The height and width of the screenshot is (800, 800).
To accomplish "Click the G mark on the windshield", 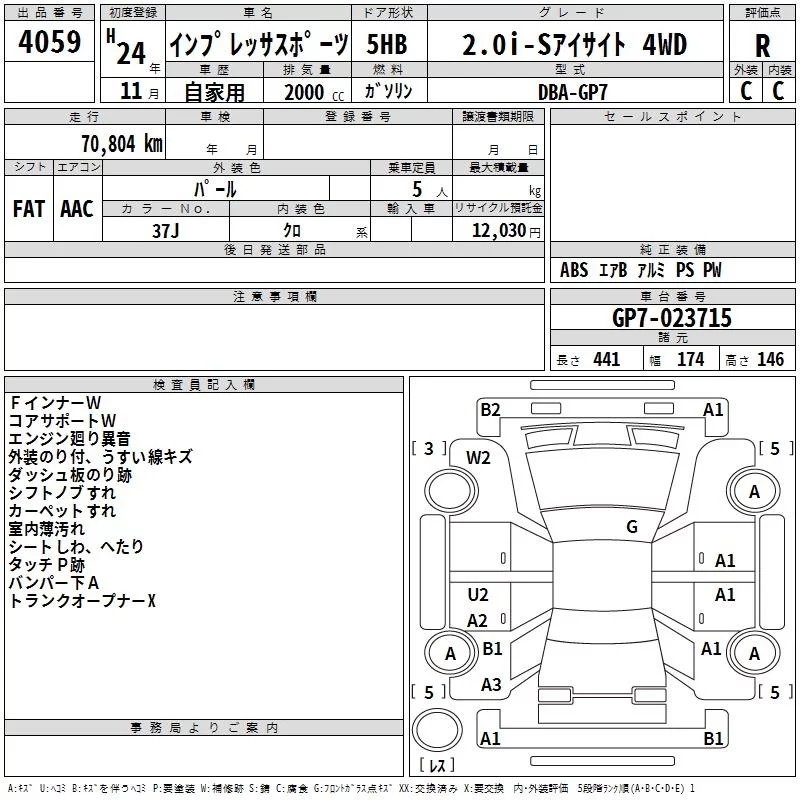I will [632, 526].
